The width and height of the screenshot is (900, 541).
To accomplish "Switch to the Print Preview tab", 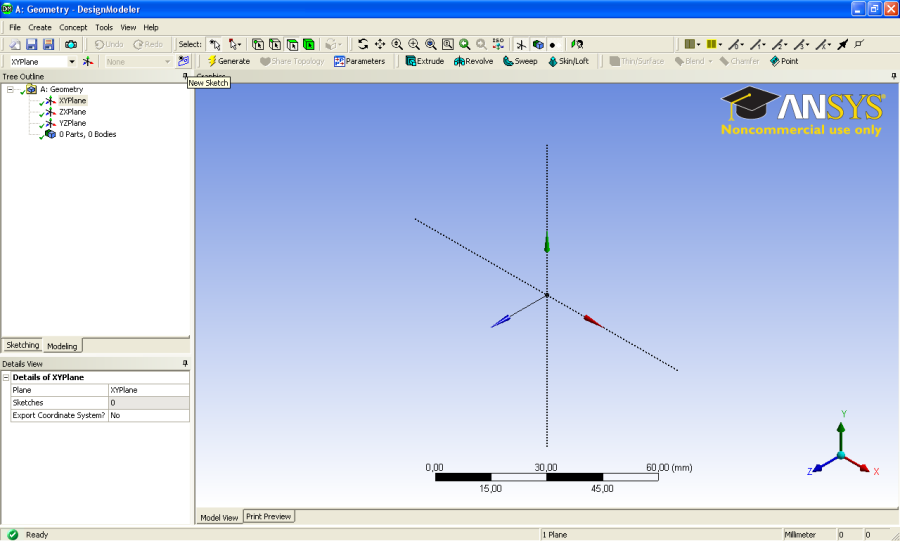I will [269, 516].
